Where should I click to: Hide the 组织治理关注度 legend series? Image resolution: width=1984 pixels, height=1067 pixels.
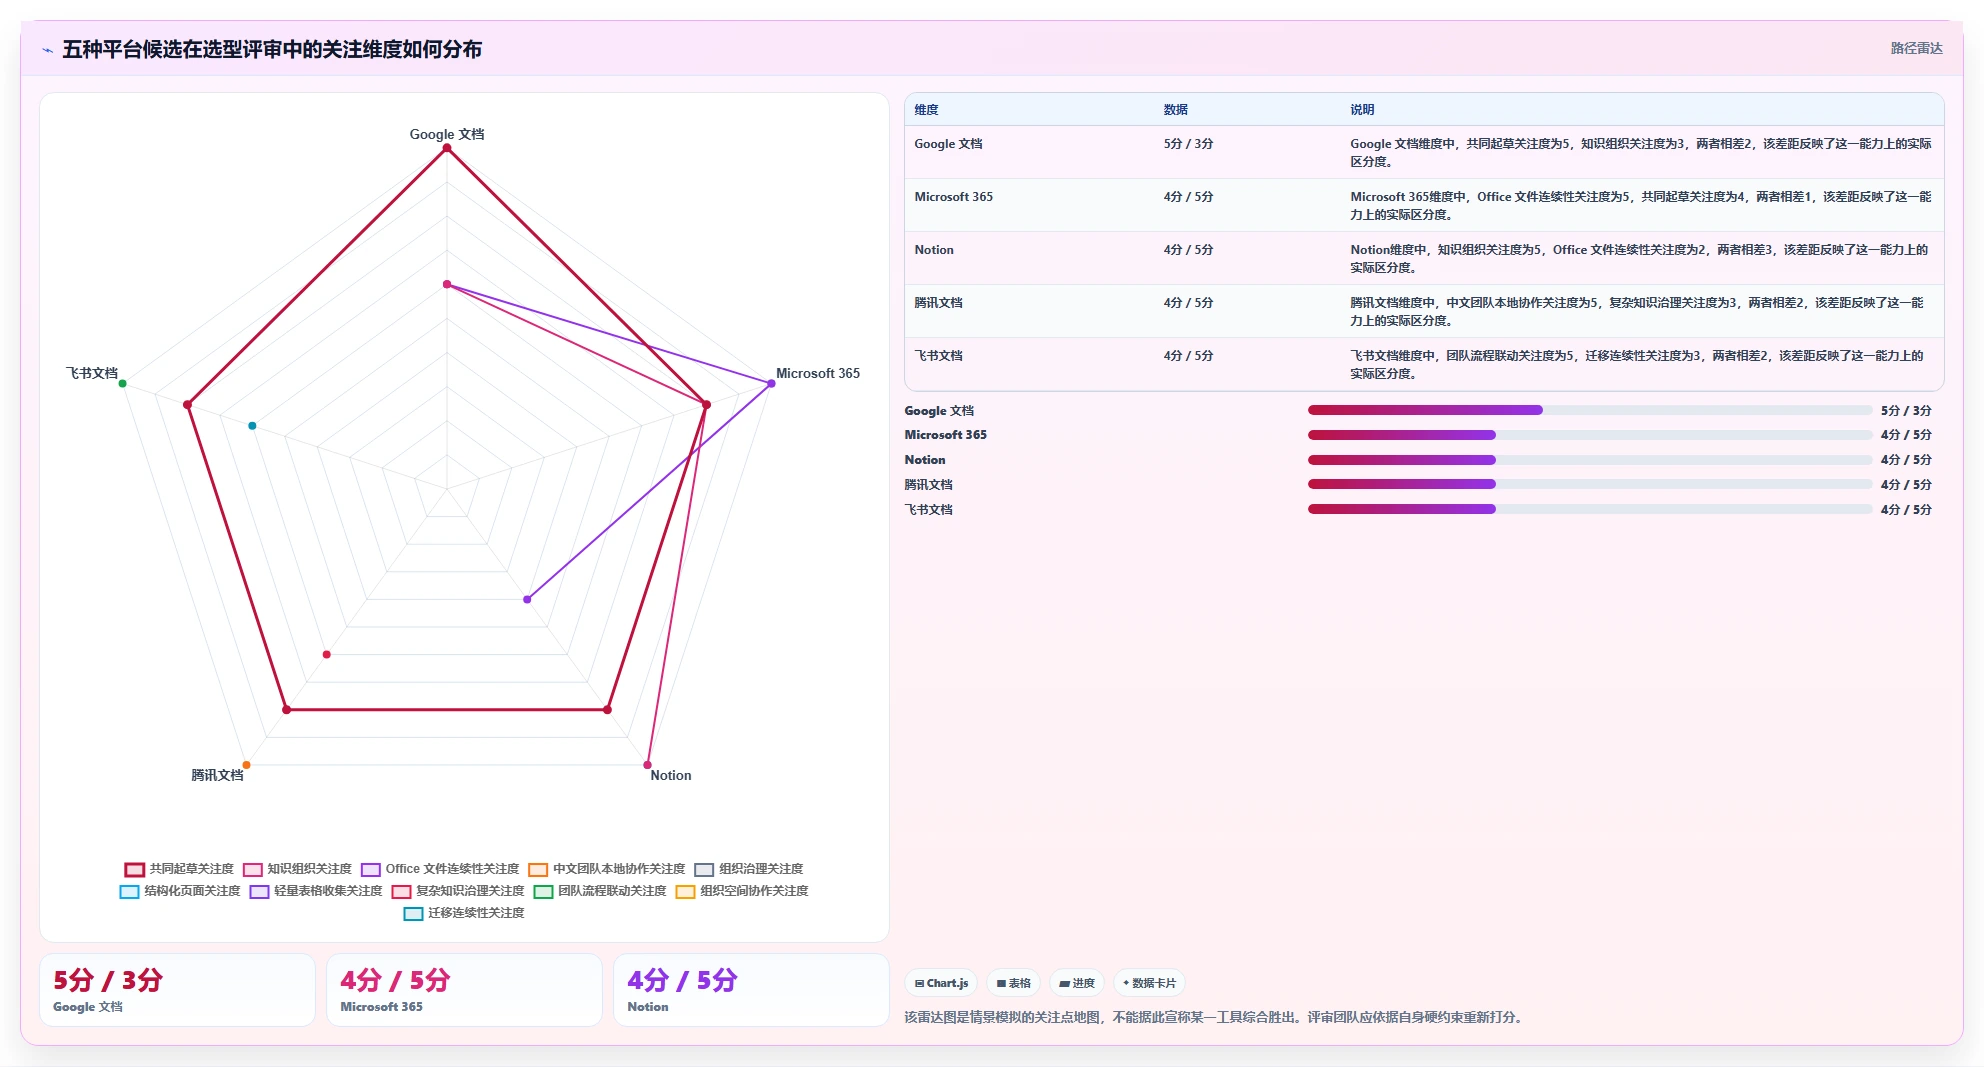[x=749, y=869]
